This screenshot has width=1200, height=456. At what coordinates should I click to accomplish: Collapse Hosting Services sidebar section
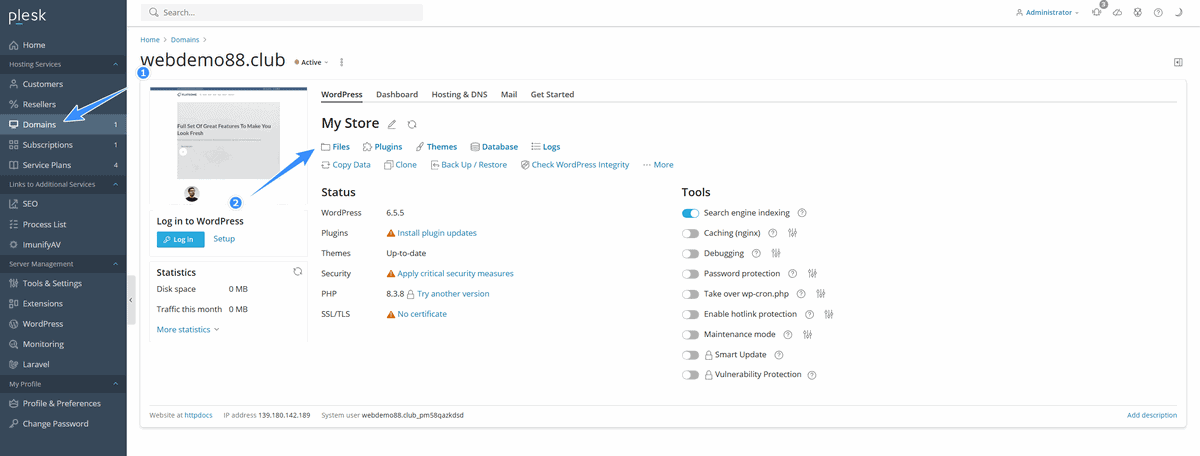coord(115,64)
